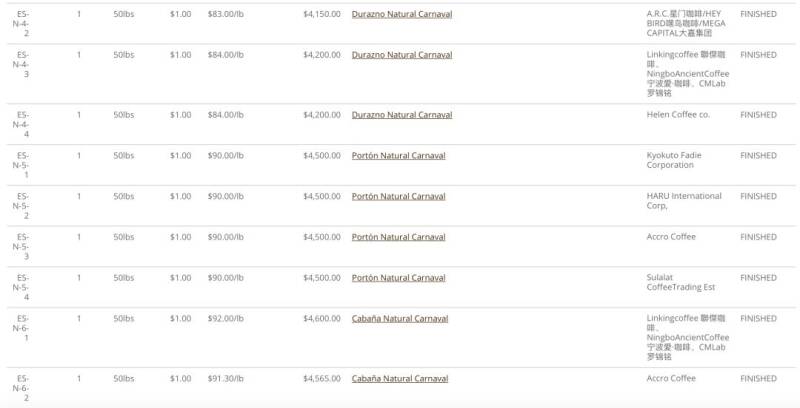The width and height of the screenshot is (800, 408).
Task: Open Durazno Natural Carnaval link for ES-N-4-2
Action: (402, 14)
